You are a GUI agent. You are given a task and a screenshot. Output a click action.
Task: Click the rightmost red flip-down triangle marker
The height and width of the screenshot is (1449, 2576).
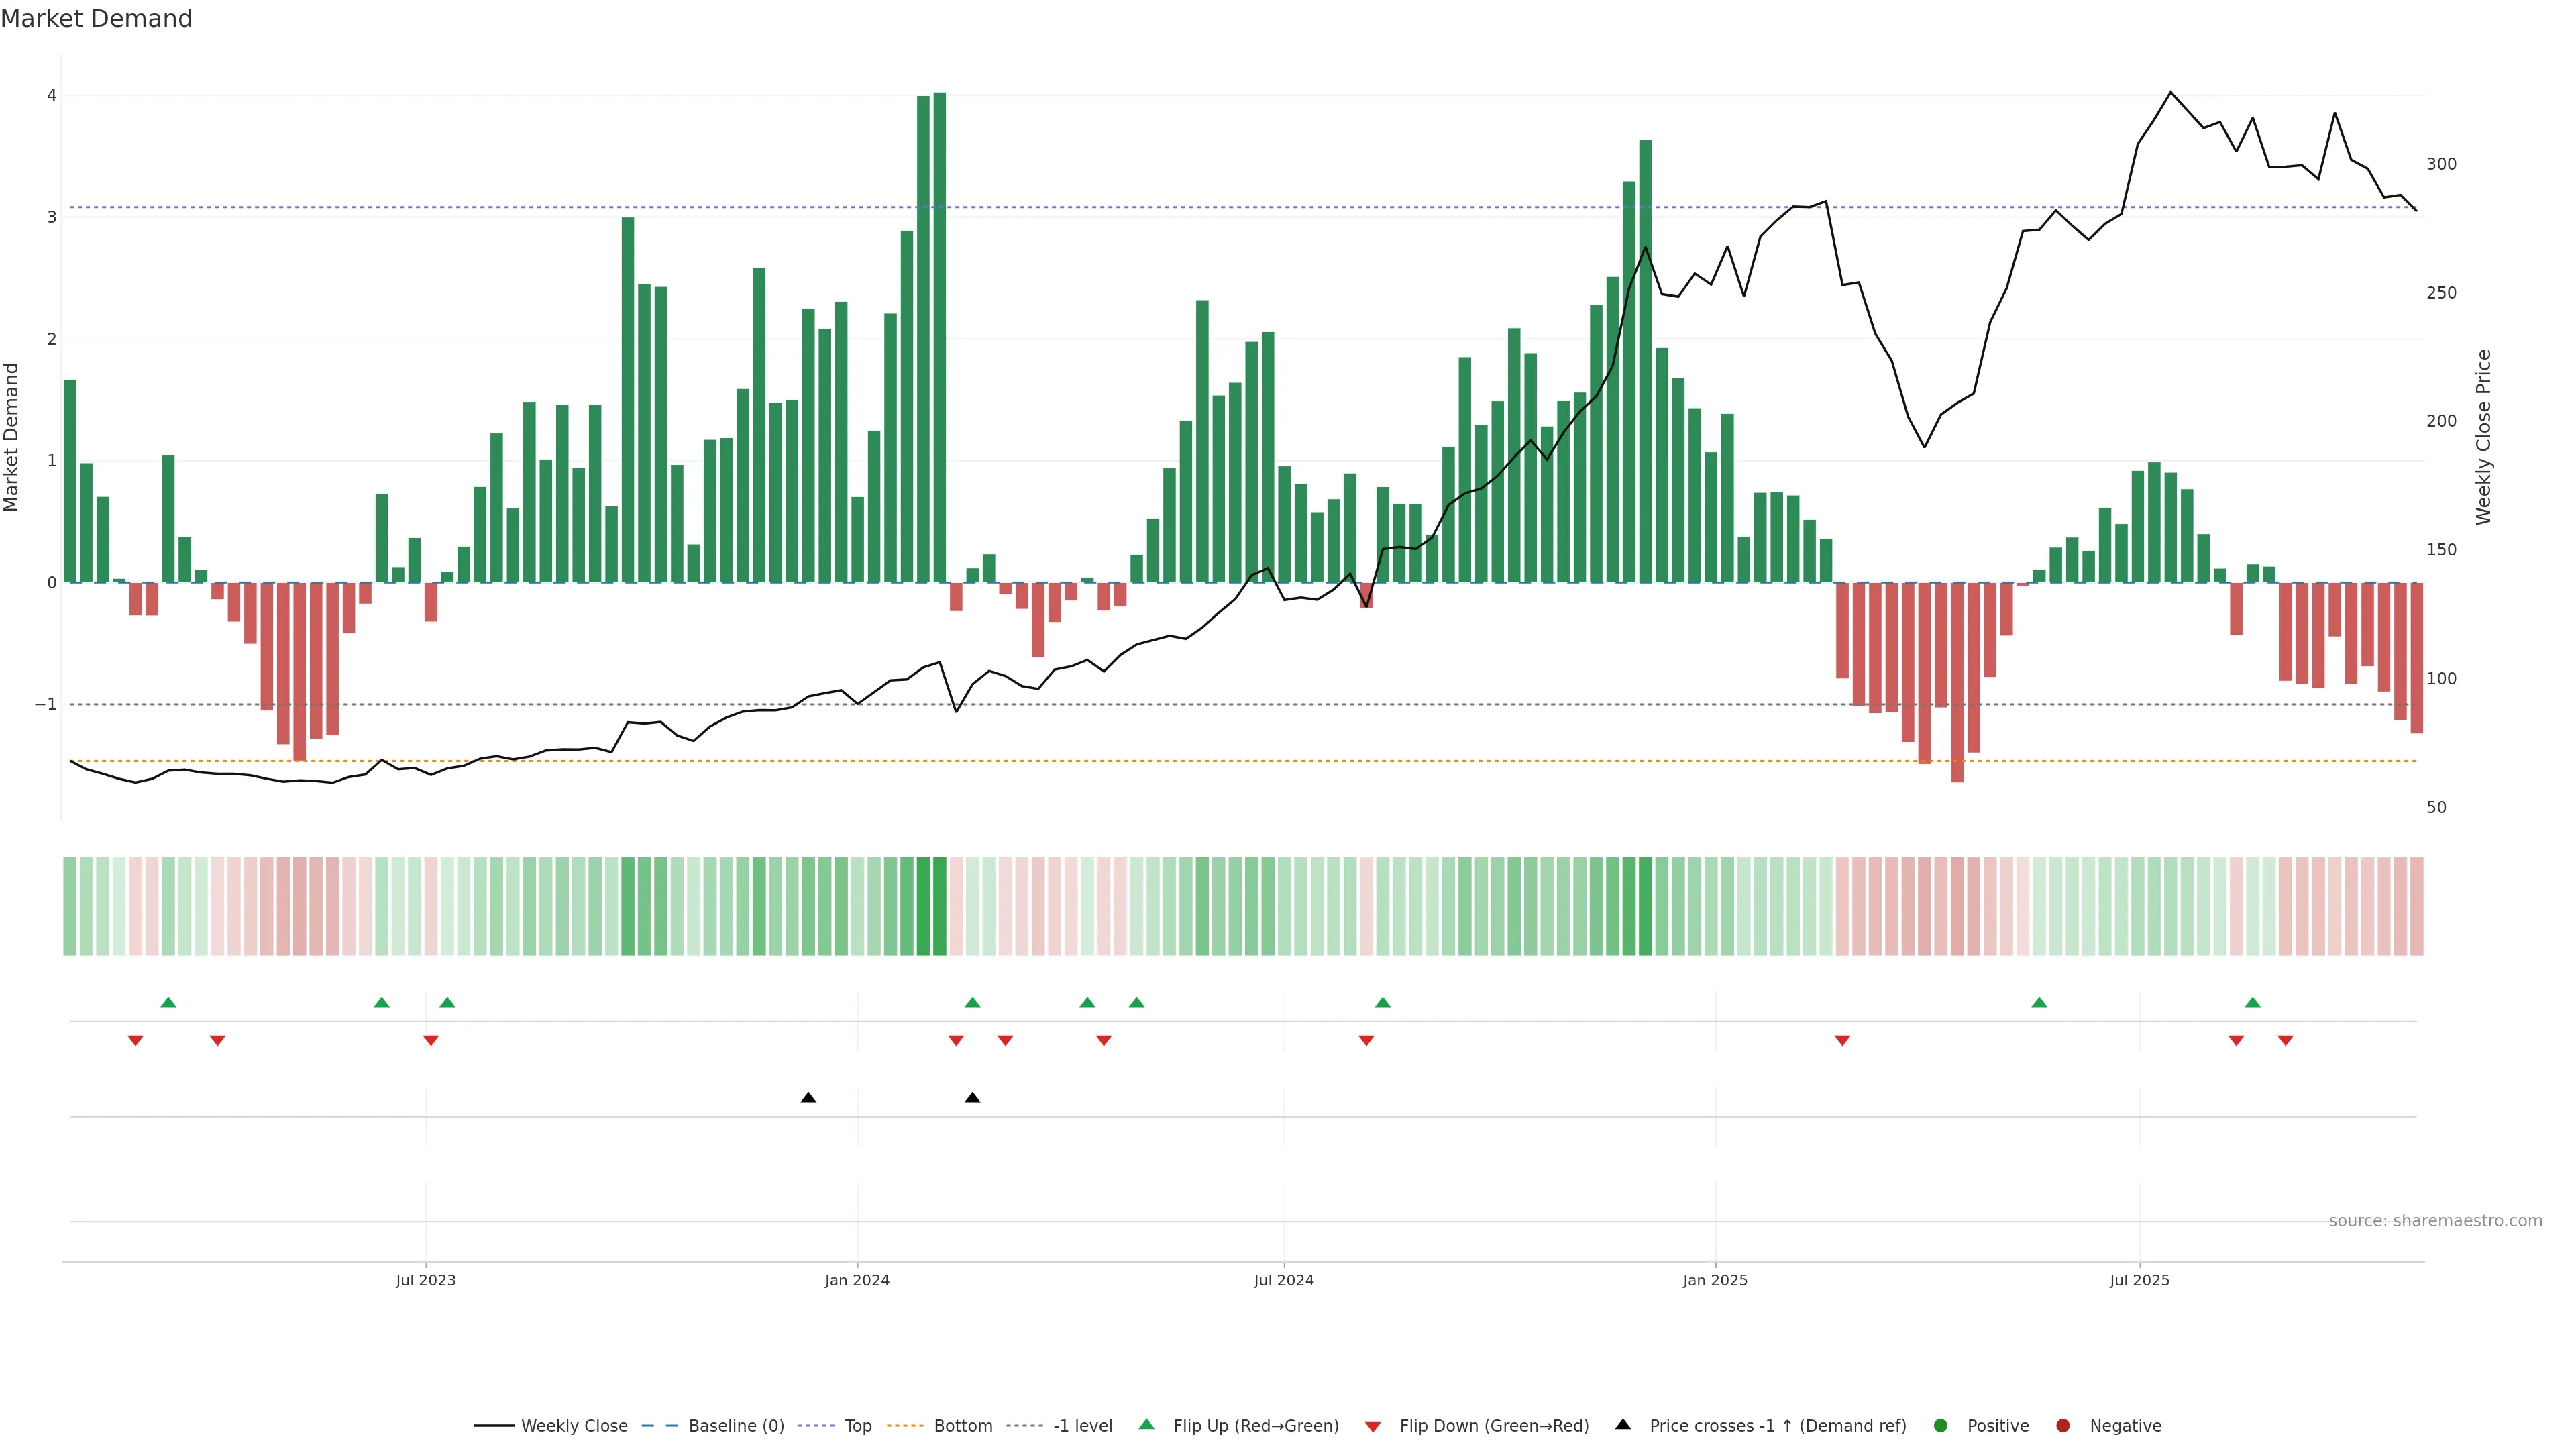2285,1041
